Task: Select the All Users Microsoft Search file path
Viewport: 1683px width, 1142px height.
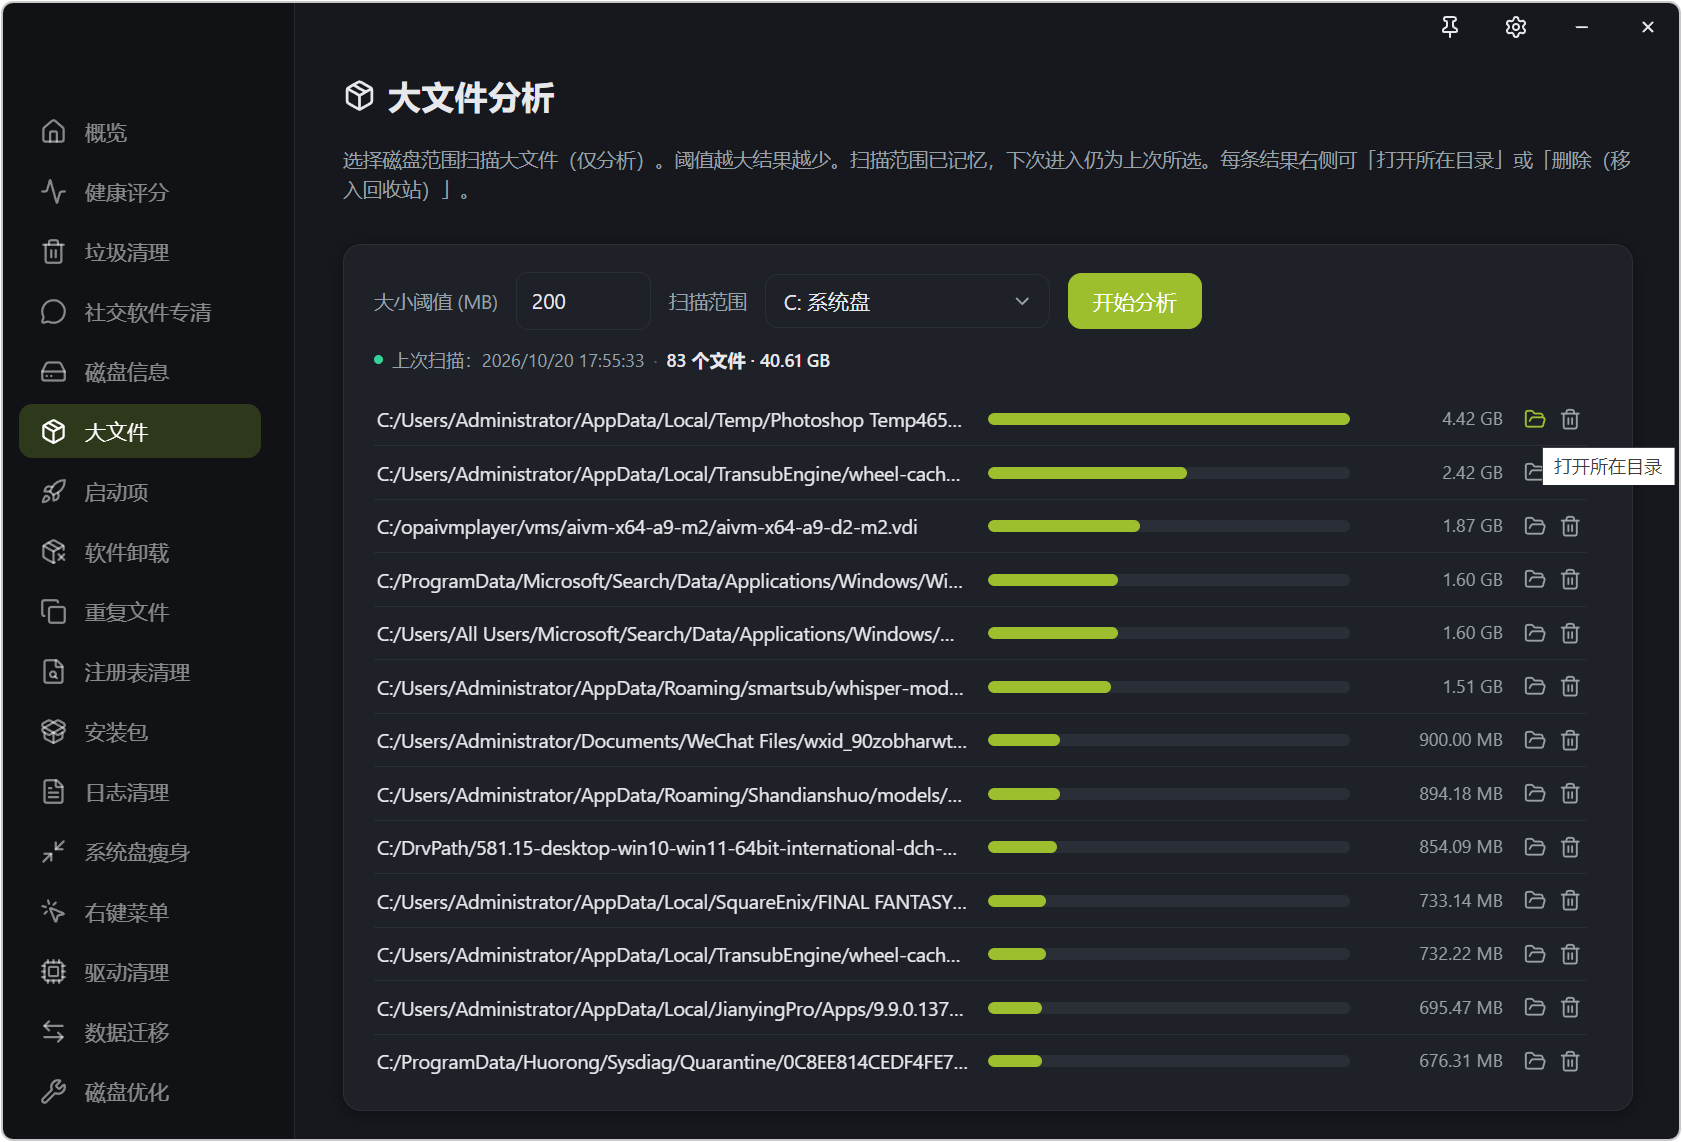Action: 665,634
